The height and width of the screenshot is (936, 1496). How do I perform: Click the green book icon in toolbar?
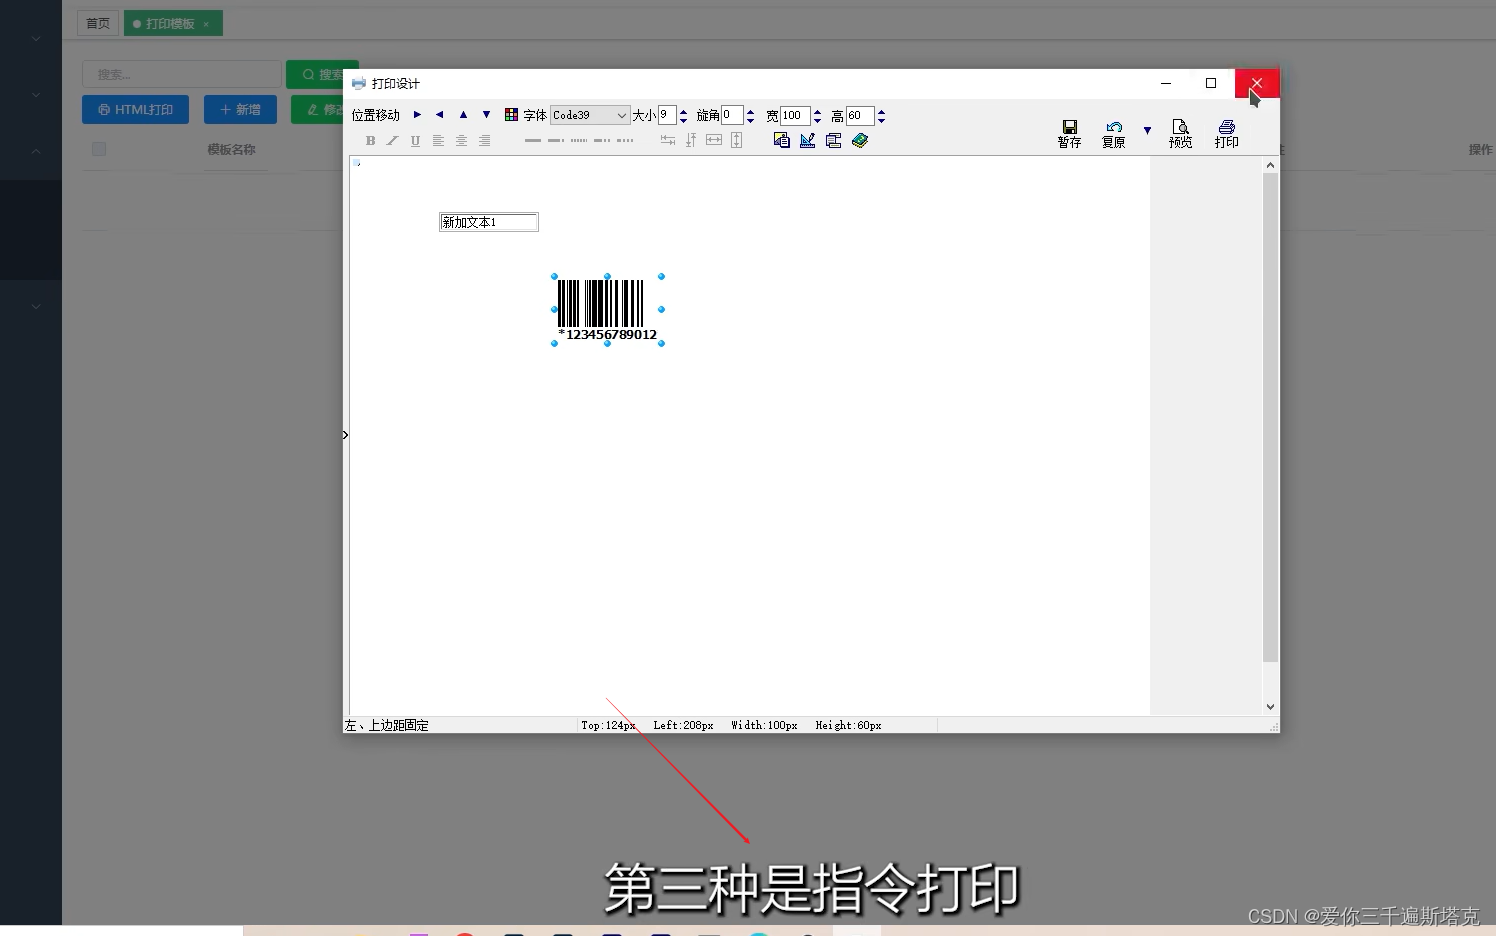click(860, 140)
